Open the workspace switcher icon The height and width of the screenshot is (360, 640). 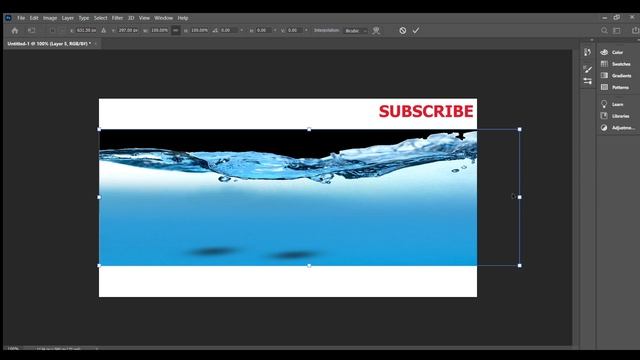coord(617,31)
